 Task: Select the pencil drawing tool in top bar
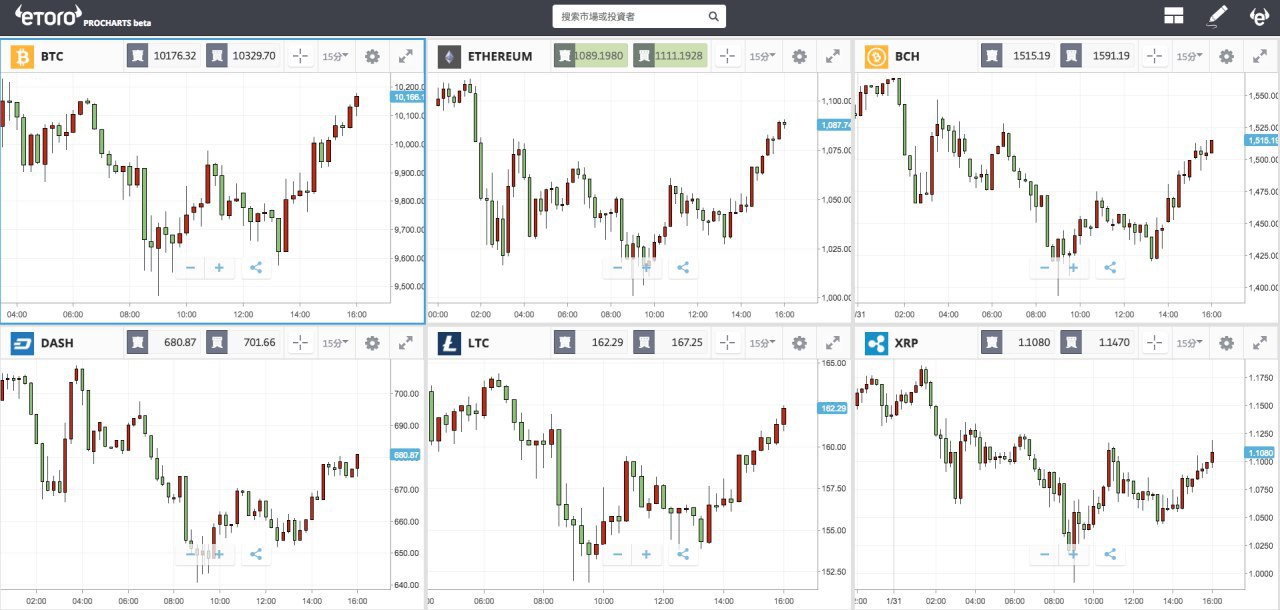coord(1216,16)
